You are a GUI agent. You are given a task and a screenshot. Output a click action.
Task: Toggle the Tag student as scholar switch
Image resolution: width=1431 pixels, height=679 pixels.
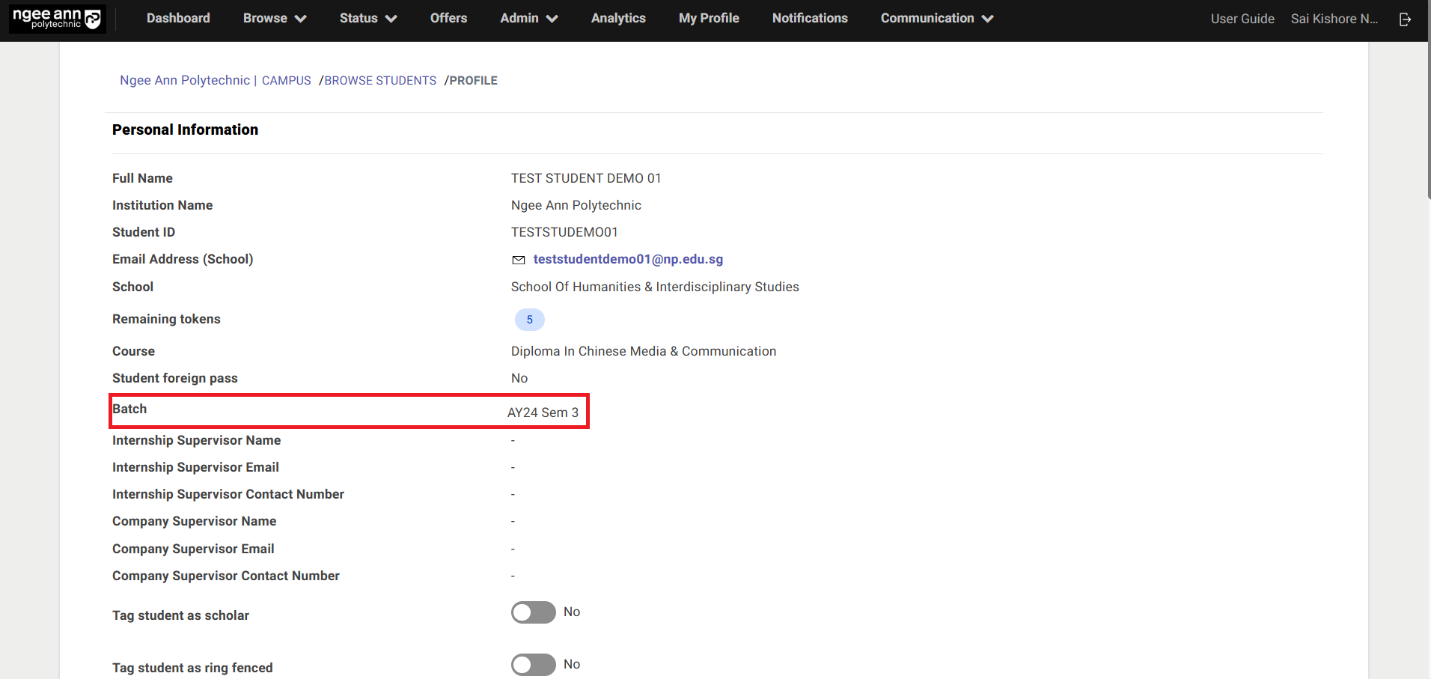coord(533,613)
